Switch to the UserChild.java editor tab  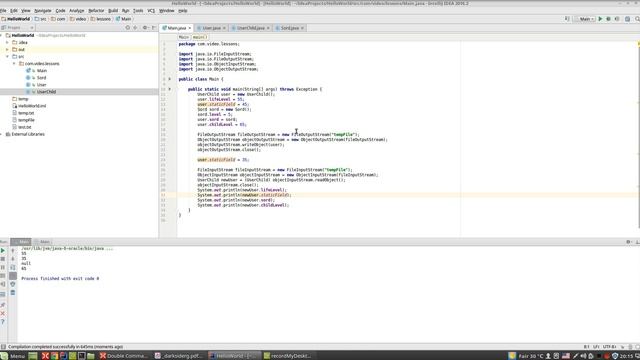(251, 28)
